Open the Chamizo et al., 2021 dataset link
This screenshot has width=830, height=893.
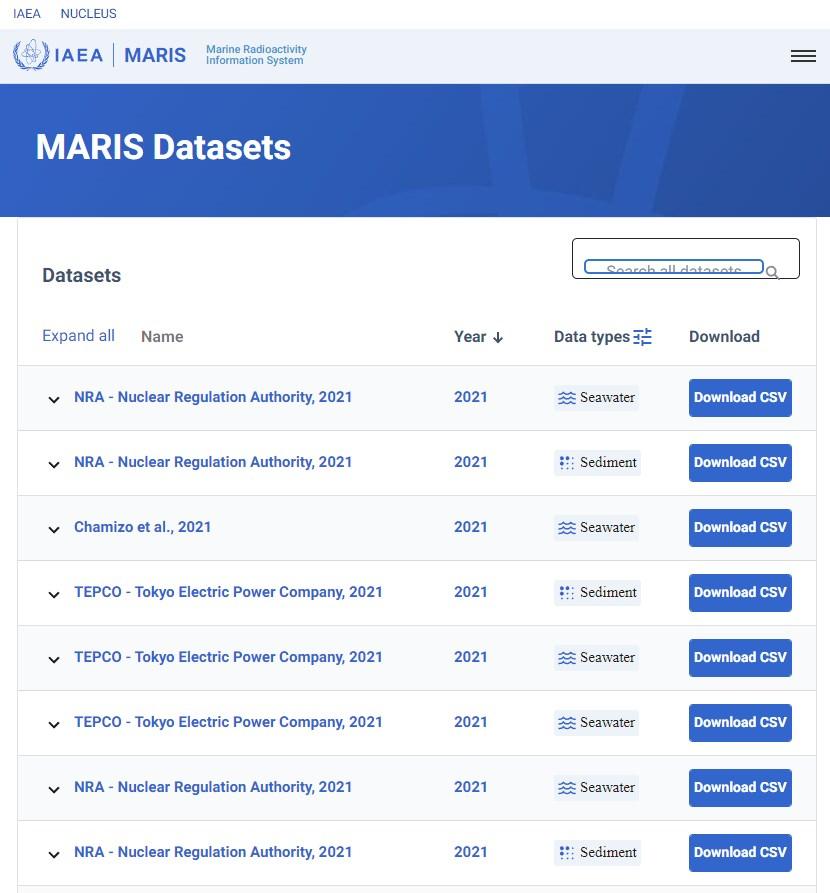click(142, 527)
